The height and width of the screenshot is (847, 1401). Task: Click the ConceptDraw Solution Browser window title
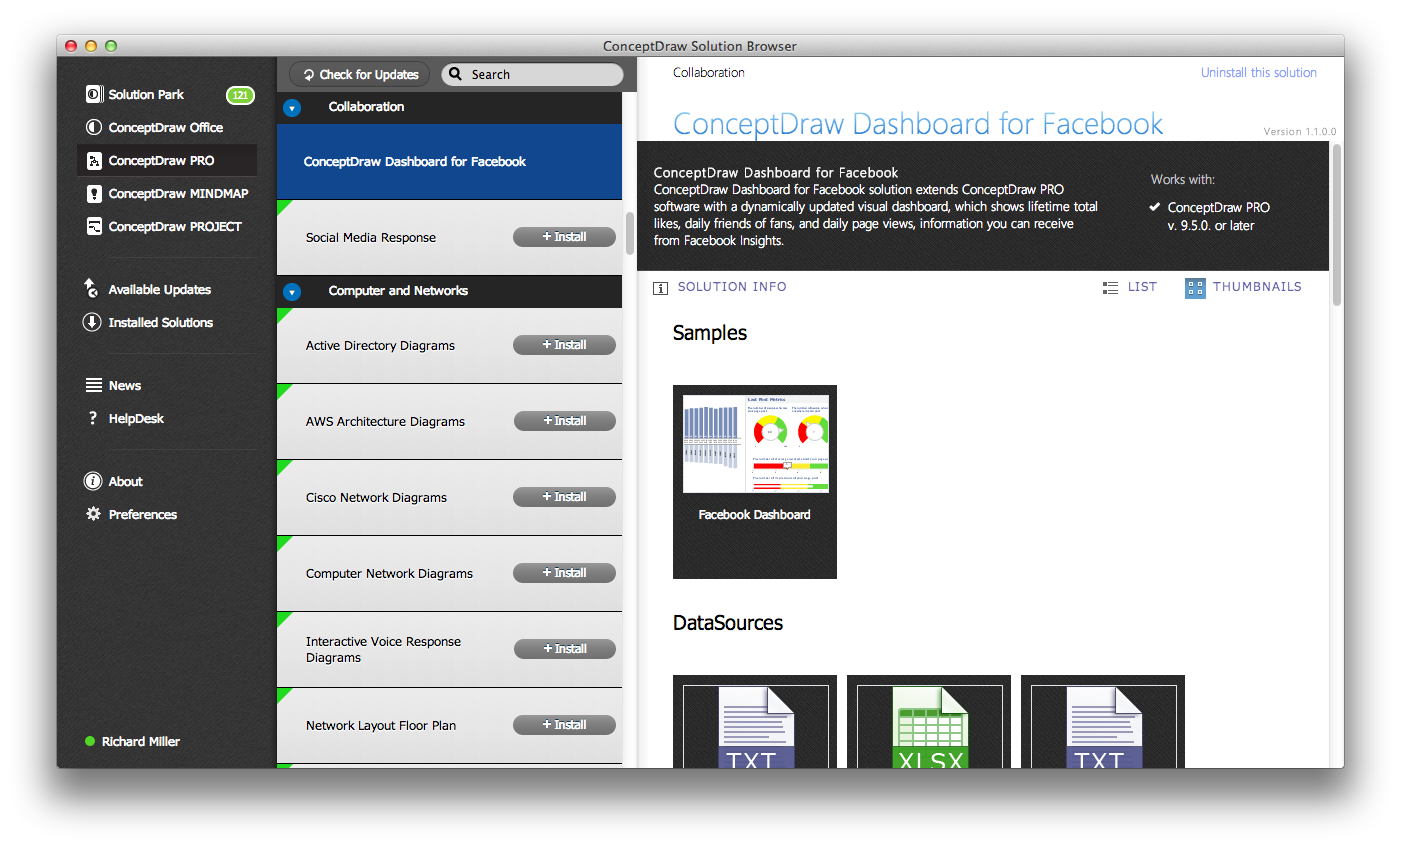[x=700, y=46]
